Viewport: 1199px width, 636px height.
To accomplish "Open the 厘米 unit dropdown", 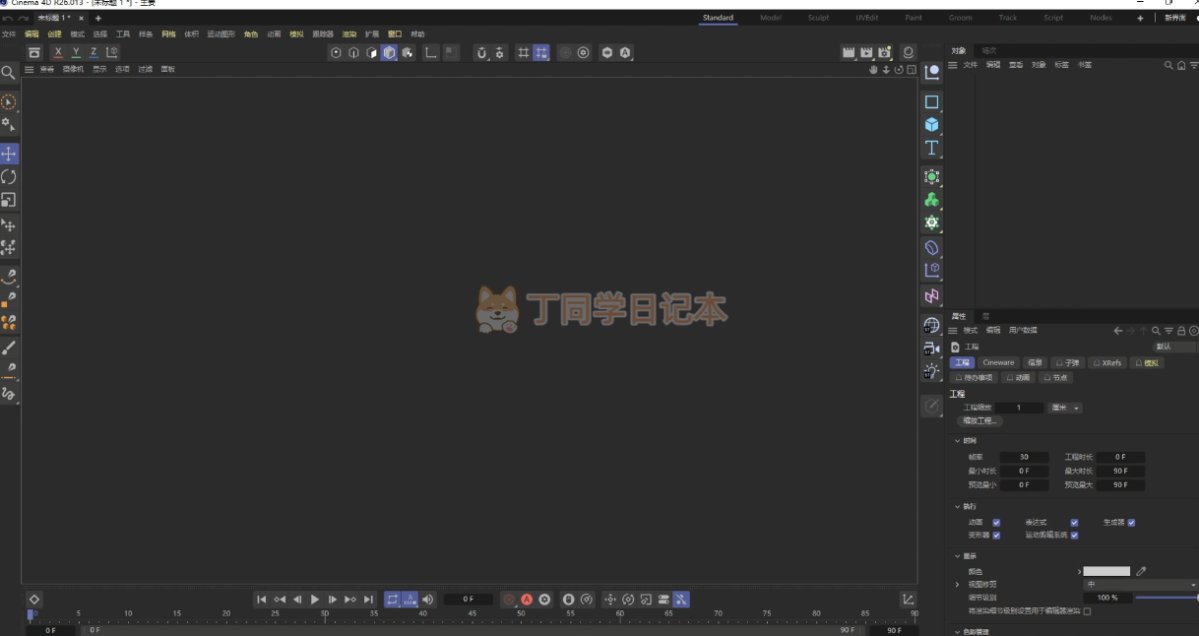I will tap(1064, 408).
